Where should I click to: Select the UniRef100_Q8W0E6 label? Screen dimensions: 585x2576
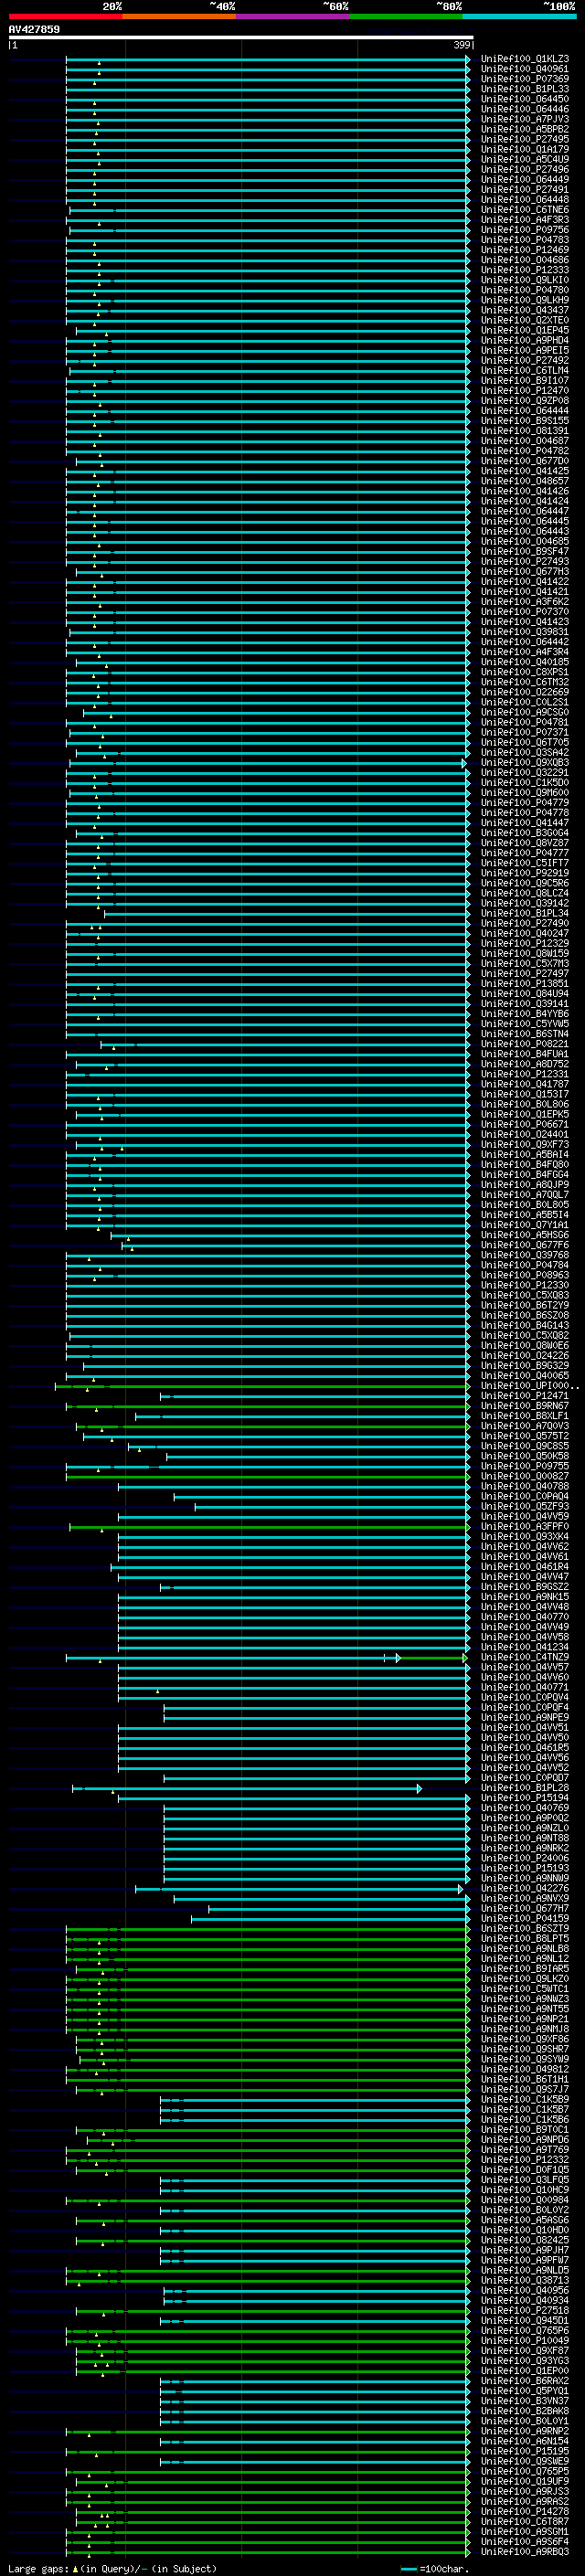[525, 1346]
